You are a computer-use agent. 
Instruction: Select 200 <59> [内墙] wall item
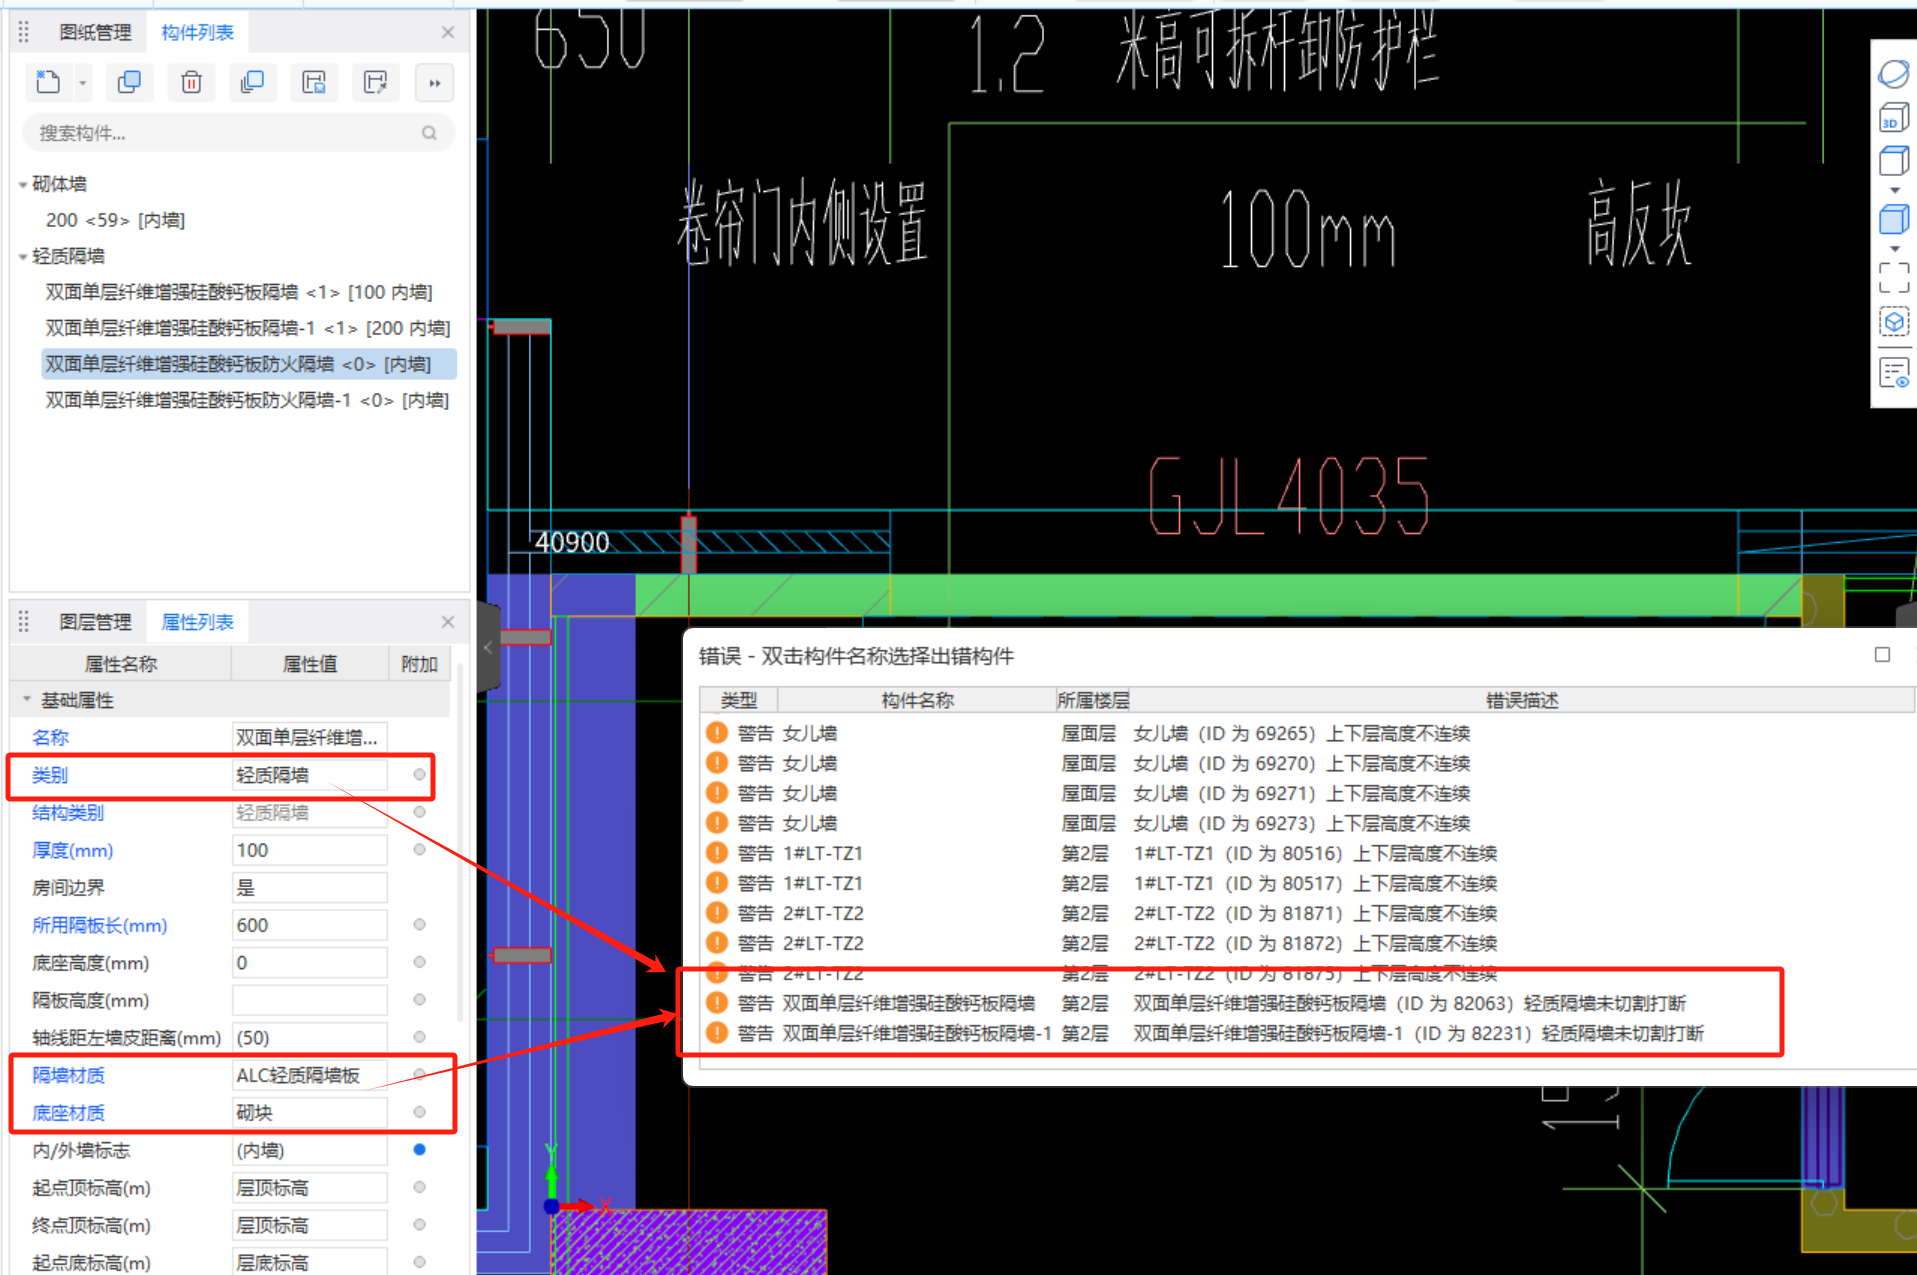pyautogui.click(x=115, y=220)
